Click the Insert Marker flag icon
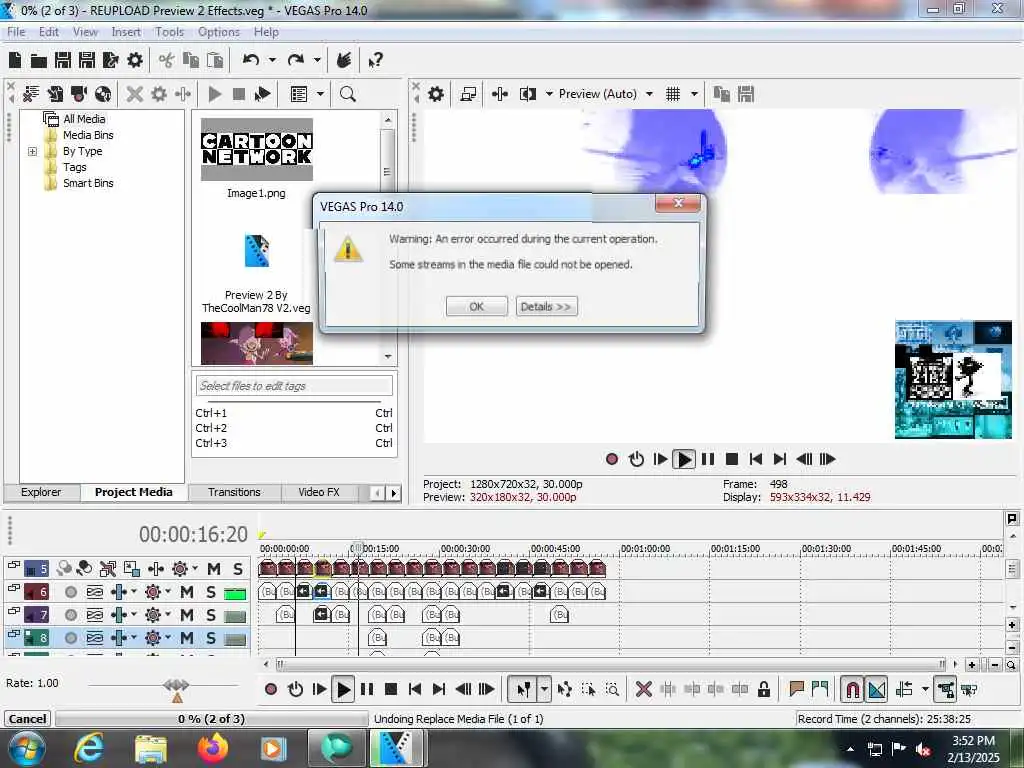Image resolution: width=1024 pixels, height=768 pixels. [796, 689]
